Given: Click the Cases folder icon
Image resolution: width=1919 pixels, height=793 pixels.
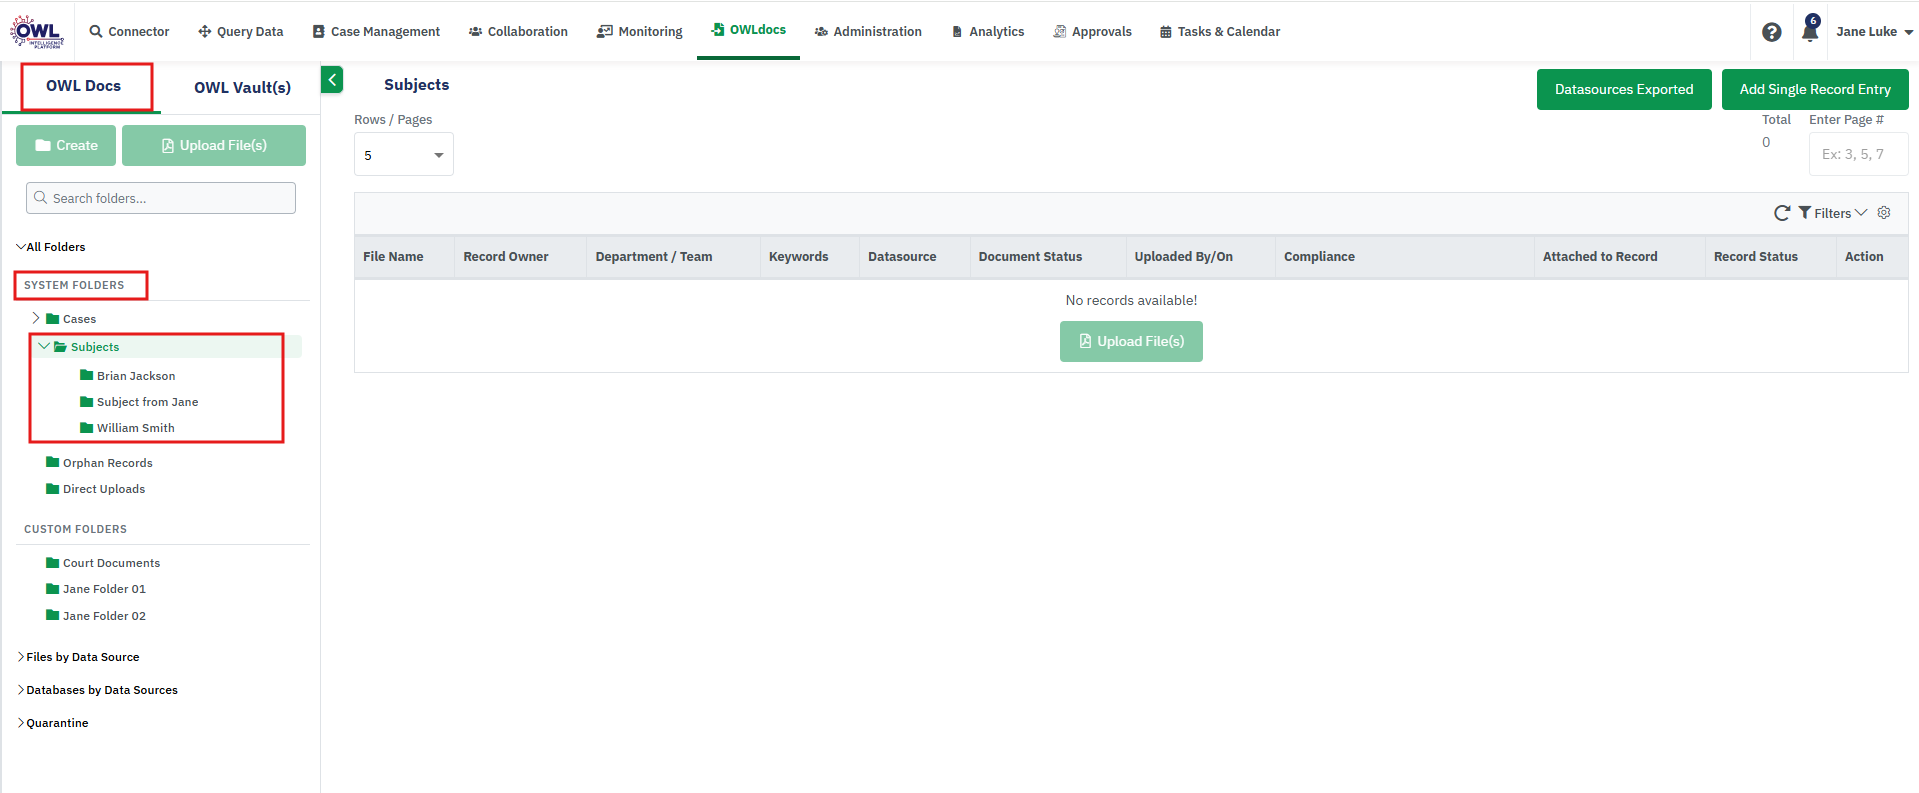Looking at the screenshot, I should [53, 319].
